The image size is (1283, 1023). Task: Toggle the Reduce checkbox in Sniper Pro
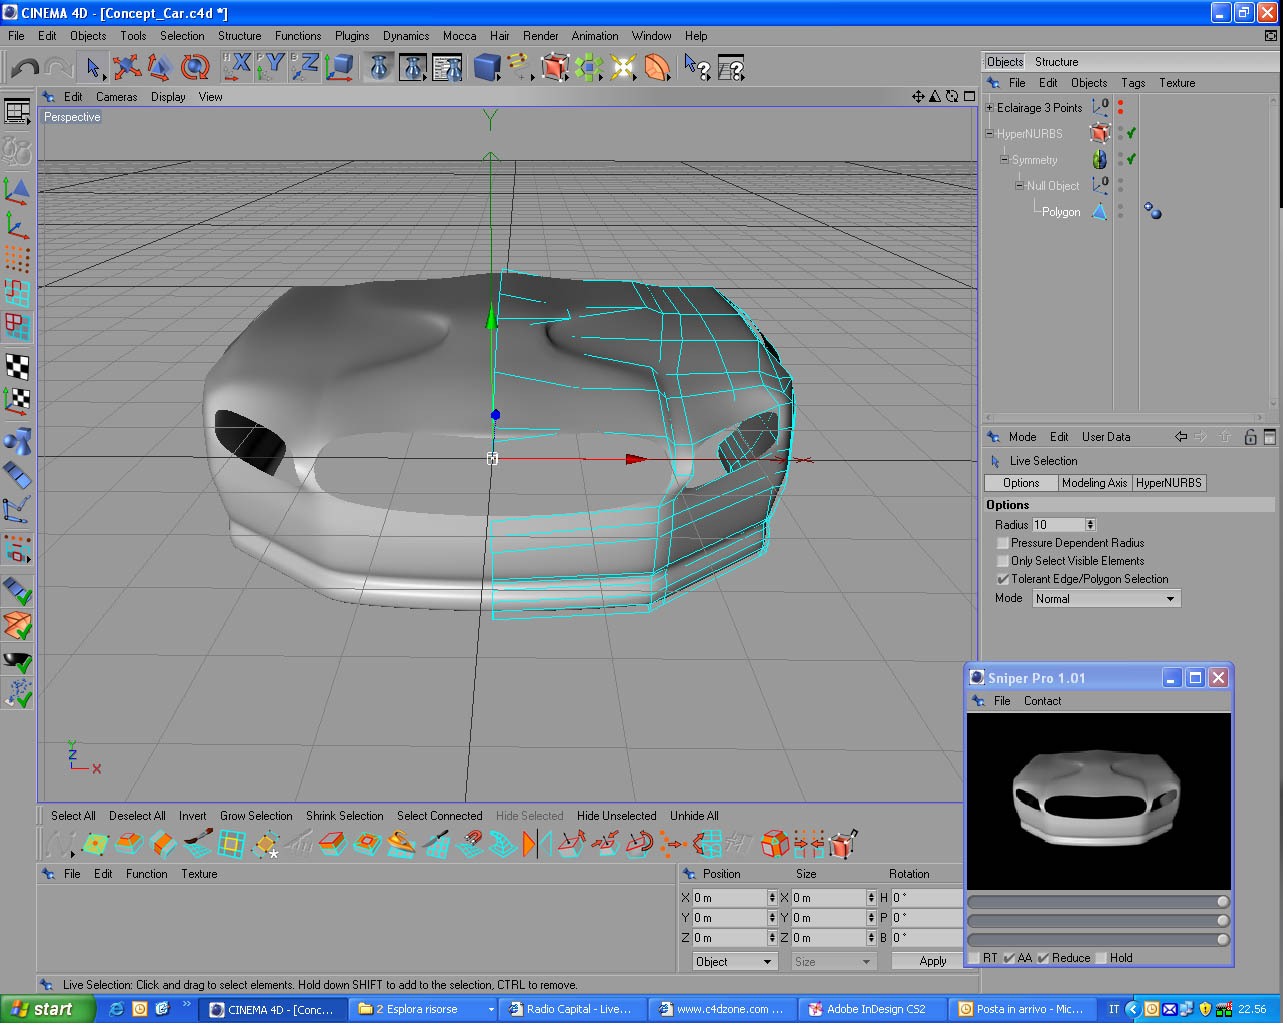tap(1043, 958)
